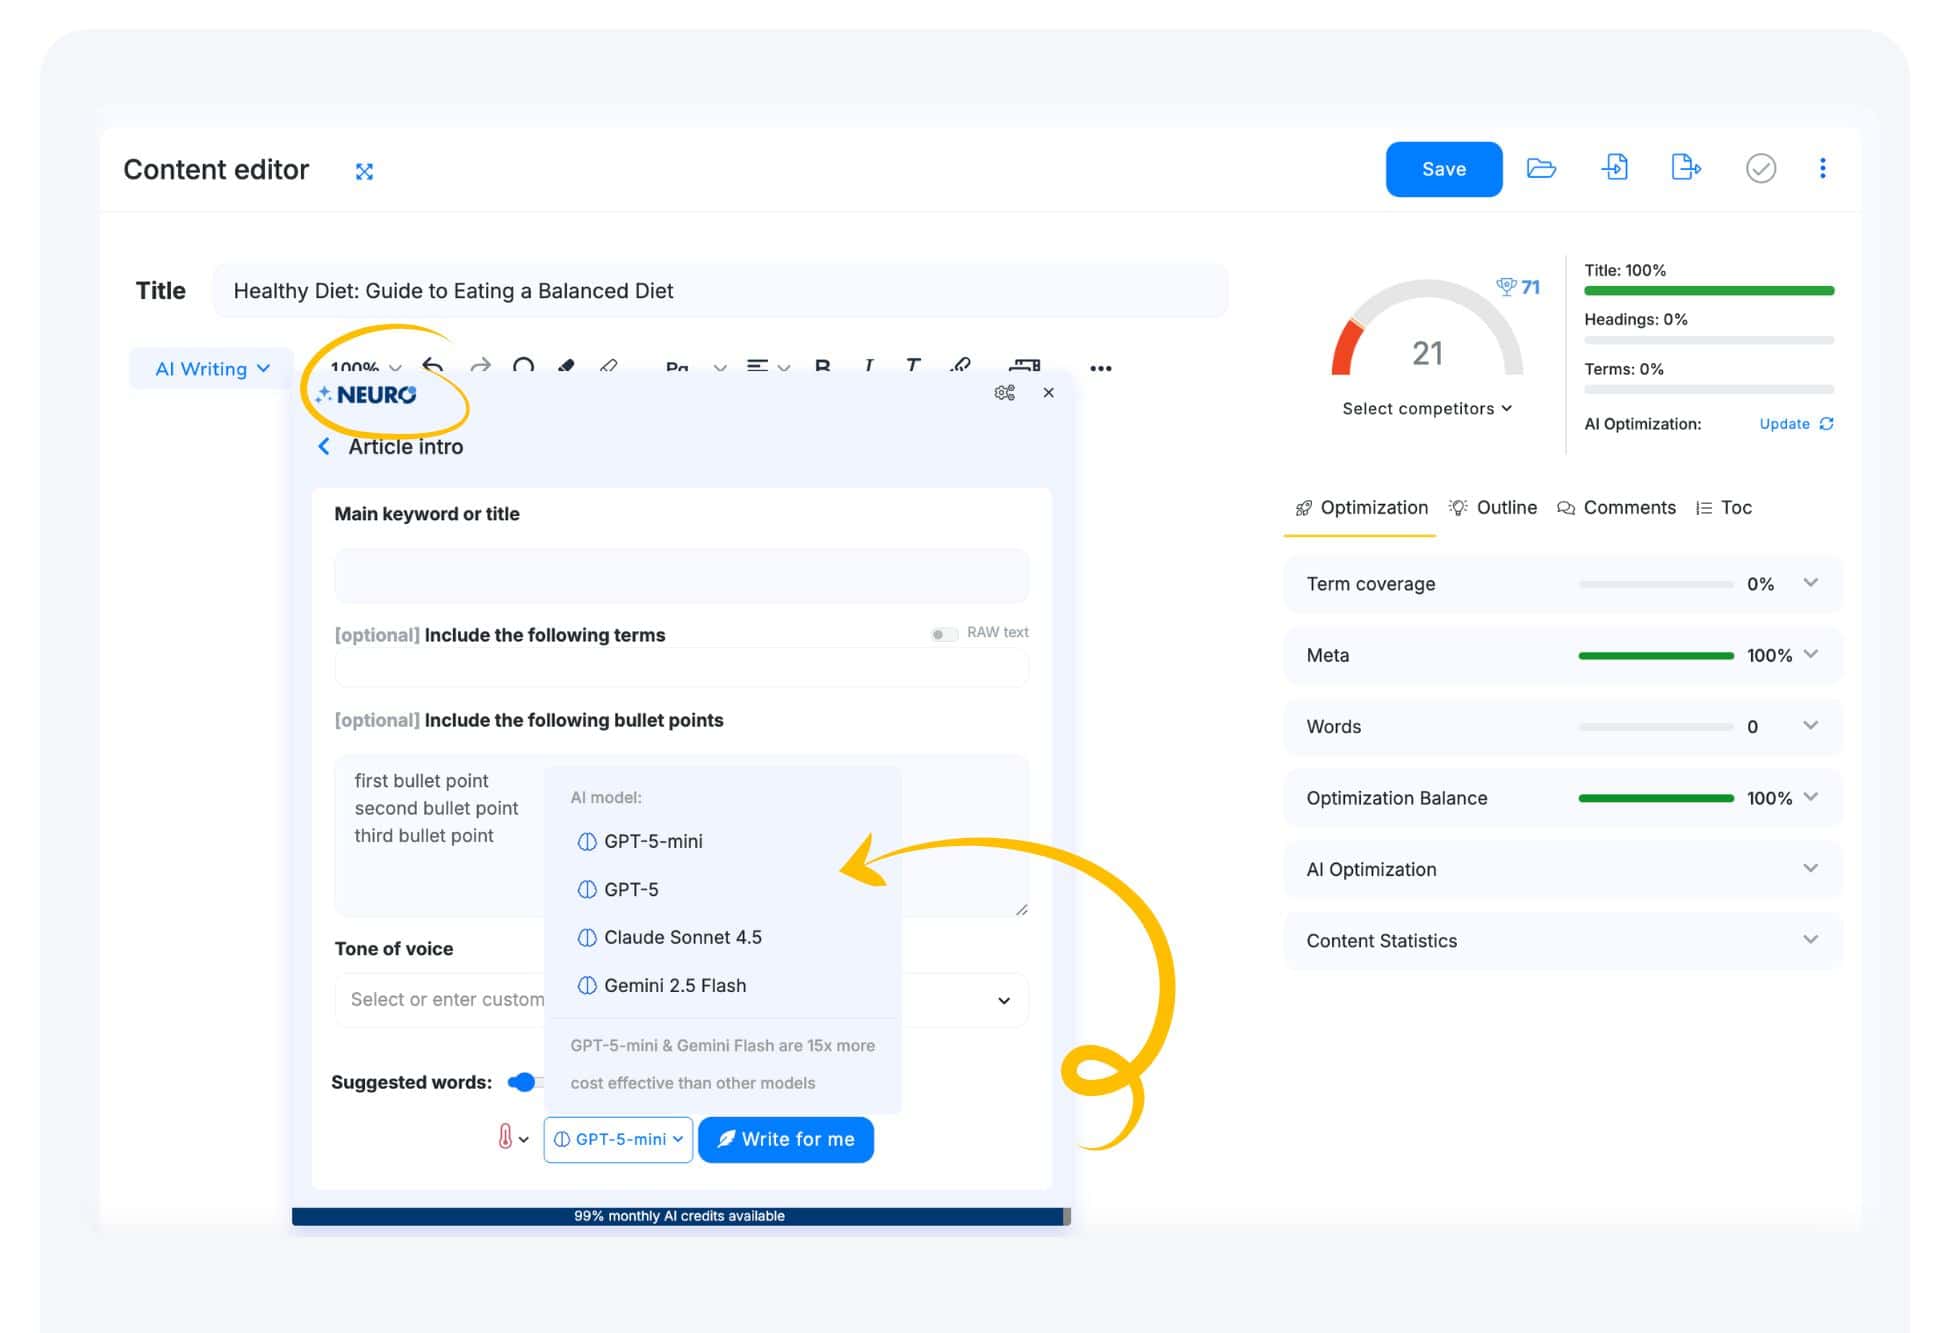
Task: Switch to the Outline tab
Action: point(1493,507)
